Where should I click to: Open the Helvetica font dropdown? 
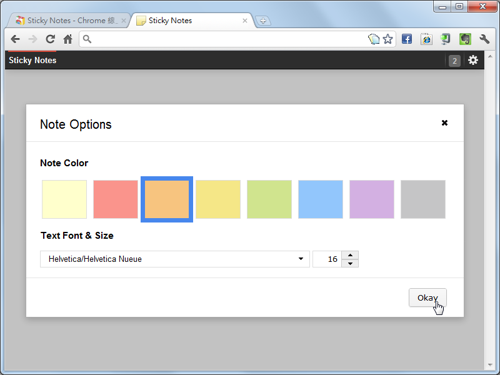pyautogui.click(x=175, y=259)
